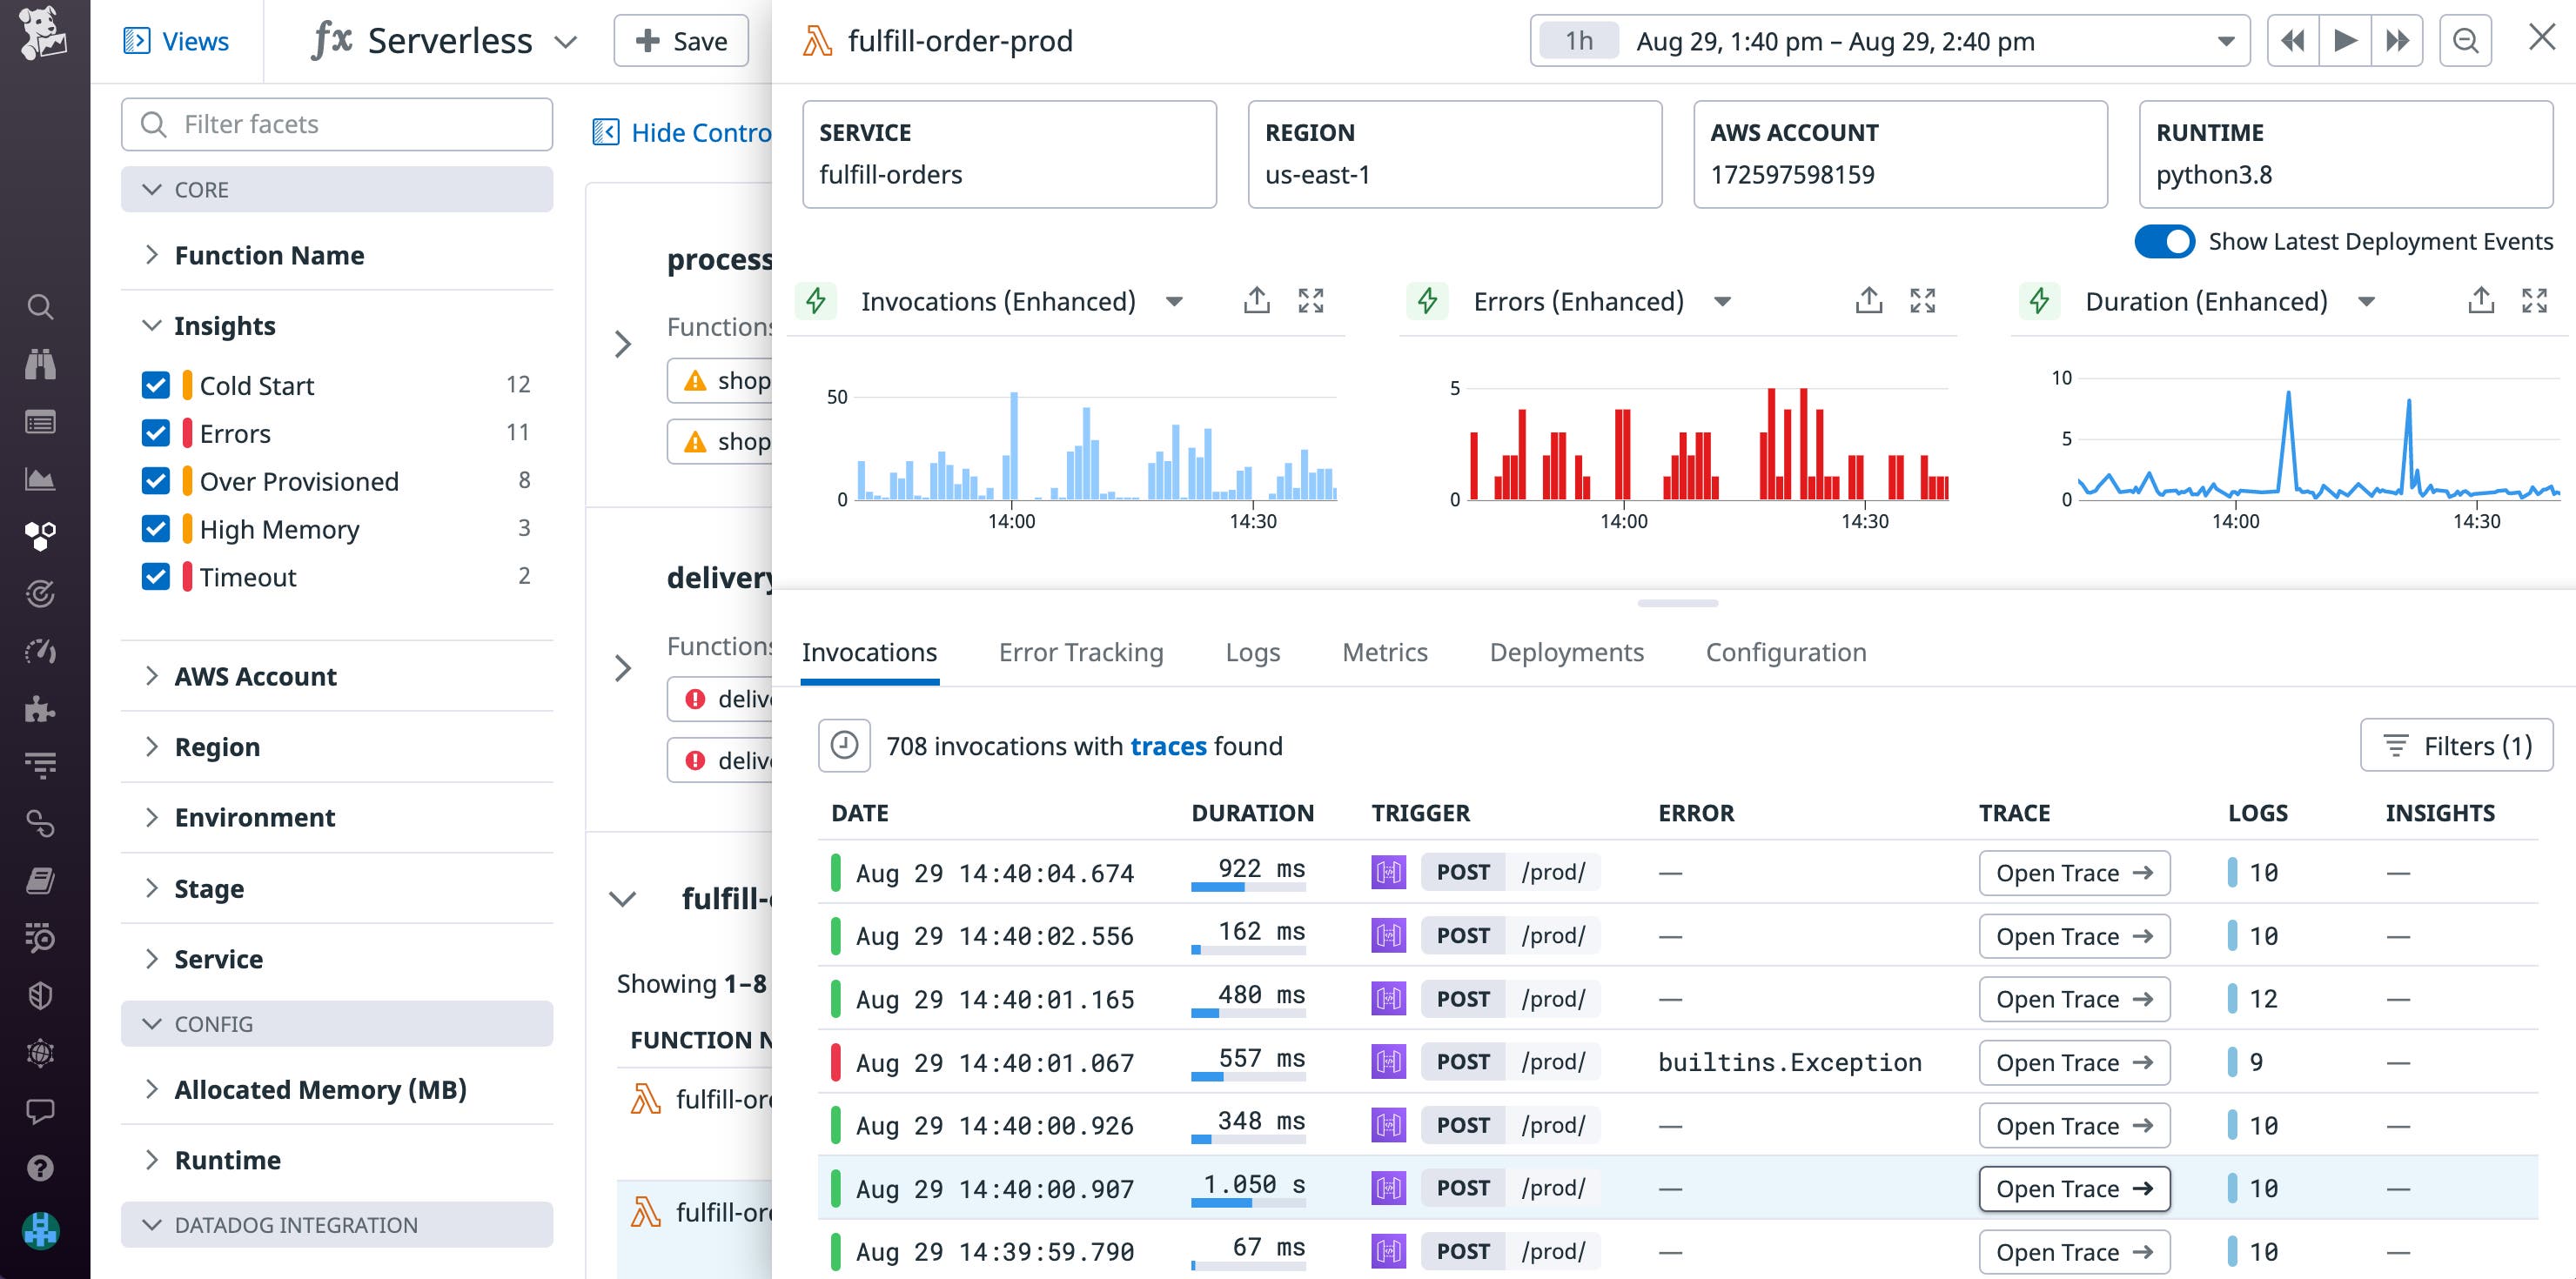Open the Invocations (Enhanced) chart dropdown
The height and width of the screenshot is (1279, 2576).
(x=1175, y=301)
